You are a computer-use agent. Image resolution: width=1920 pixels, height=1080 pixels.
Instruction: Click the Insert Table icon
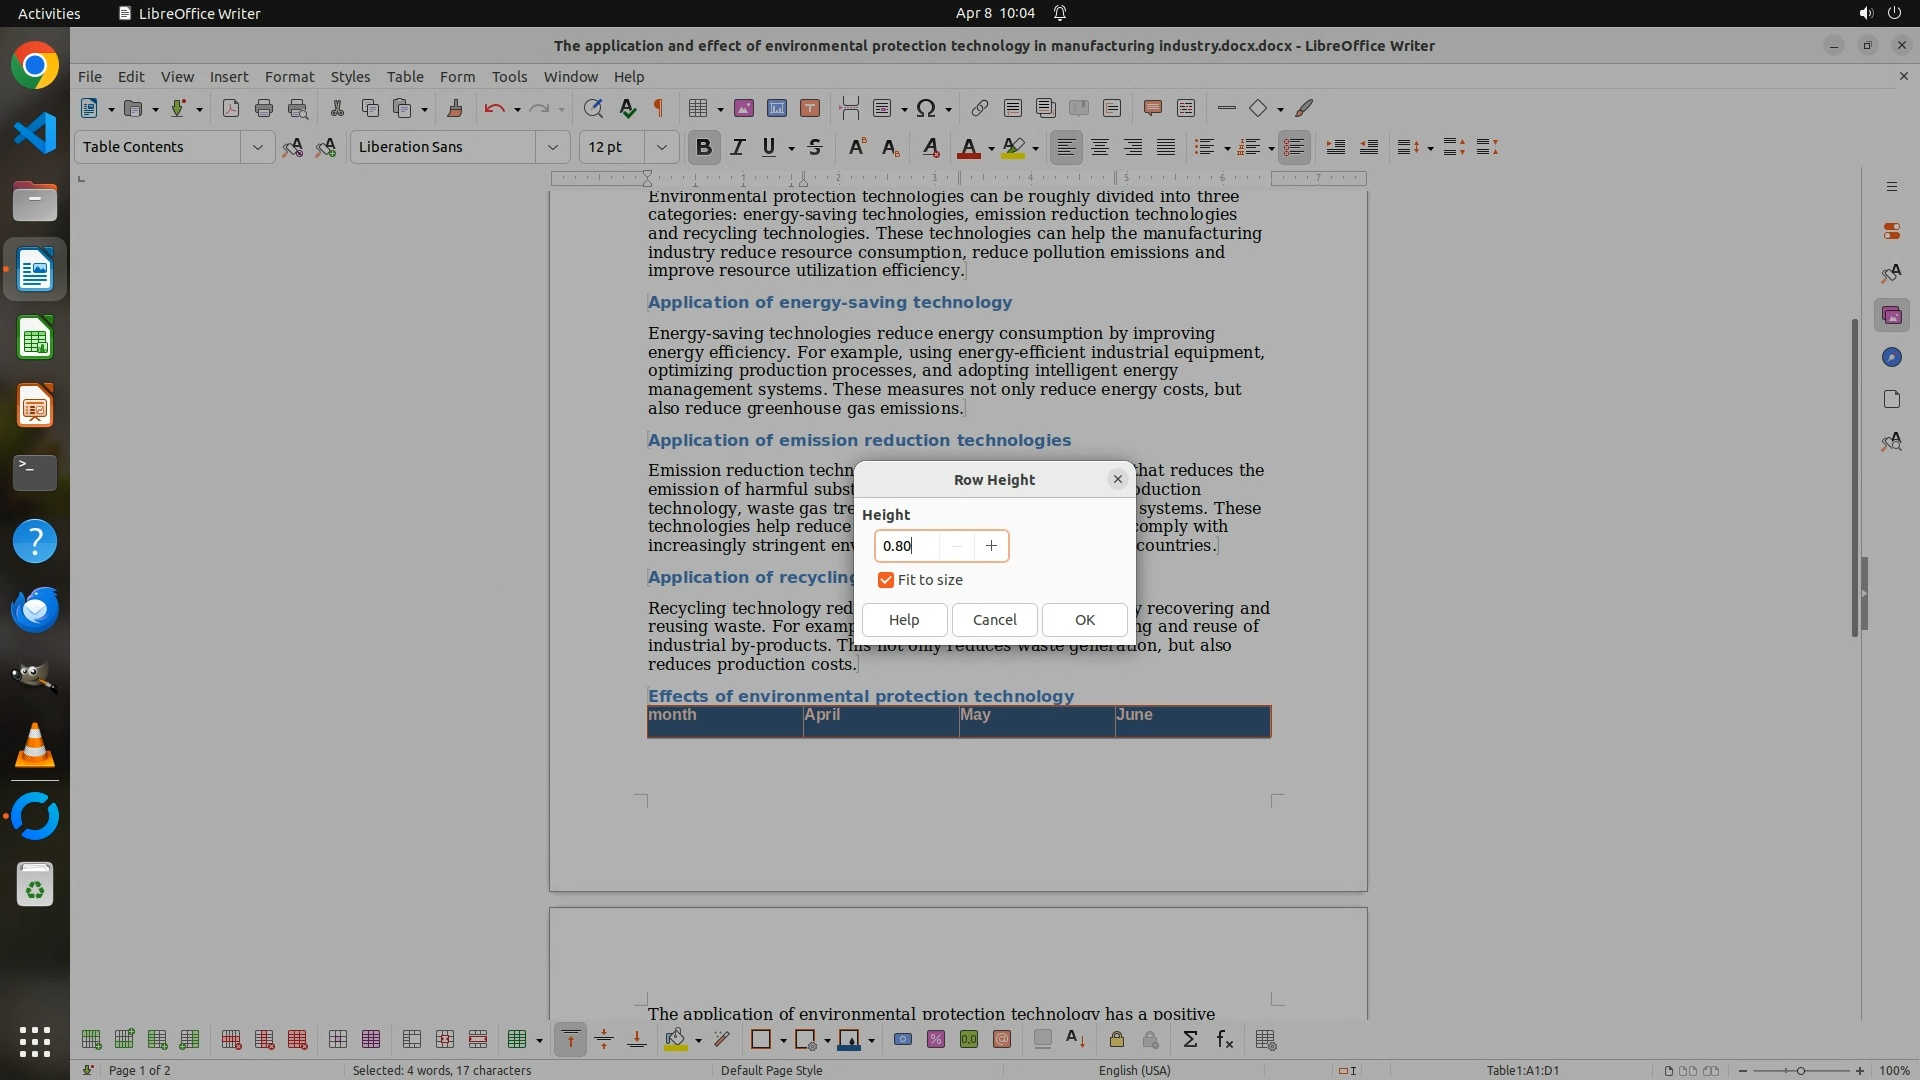point(699,108)
